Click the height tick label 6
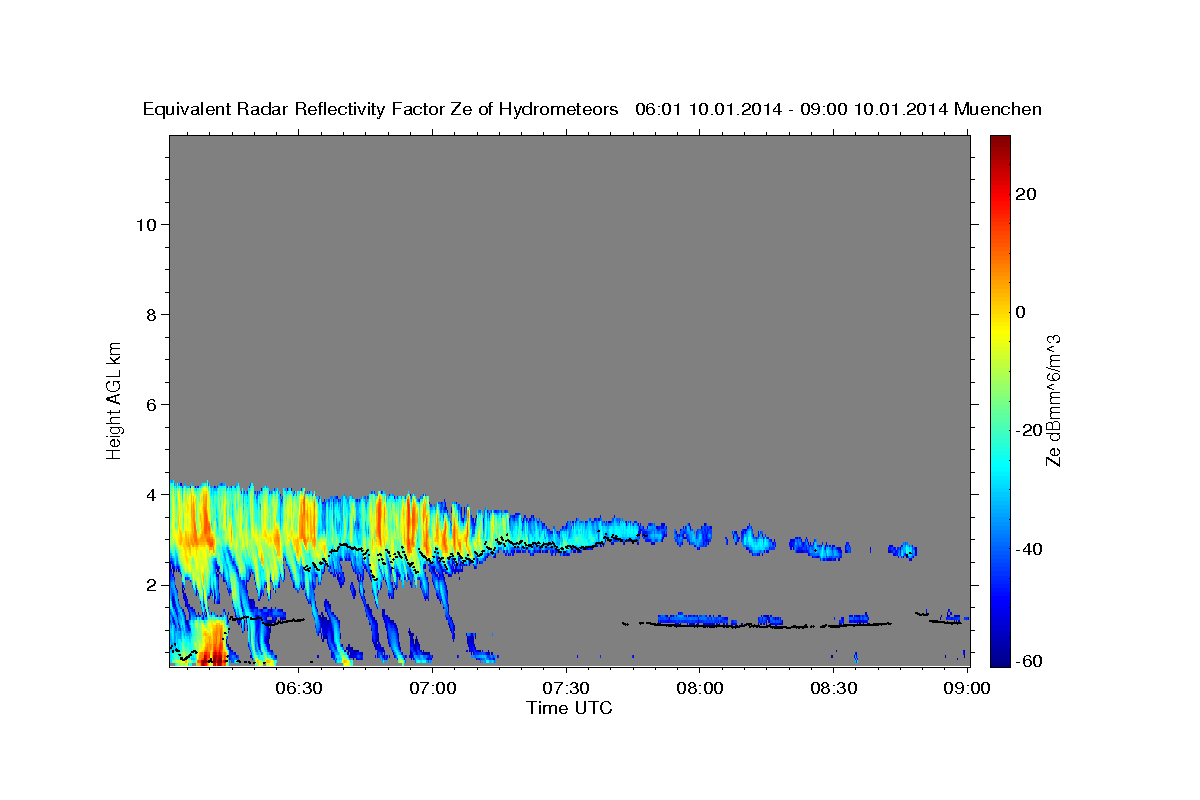 pyautogui.click(x=151, y=404)
